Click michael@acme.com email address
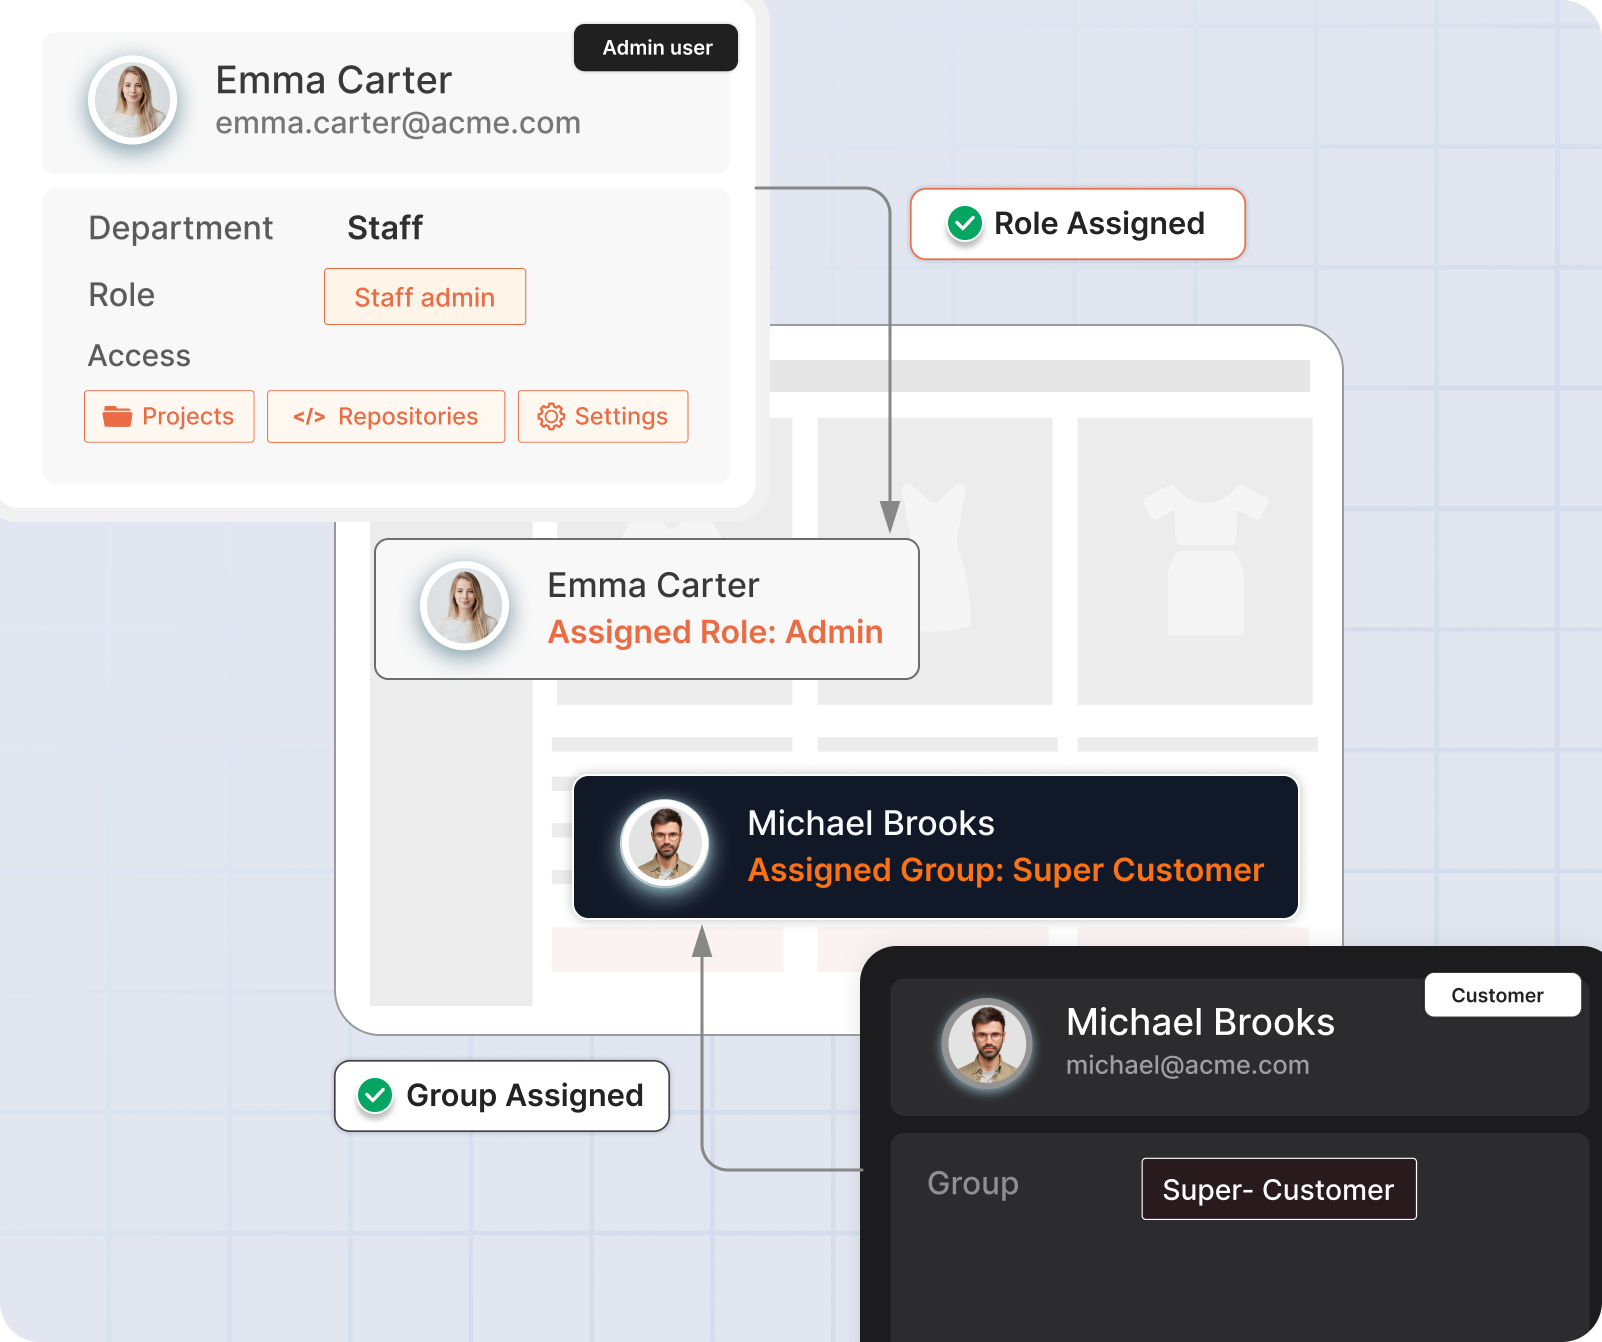Screen dimensions: 1602x1342 [x=1188, y=1065]
